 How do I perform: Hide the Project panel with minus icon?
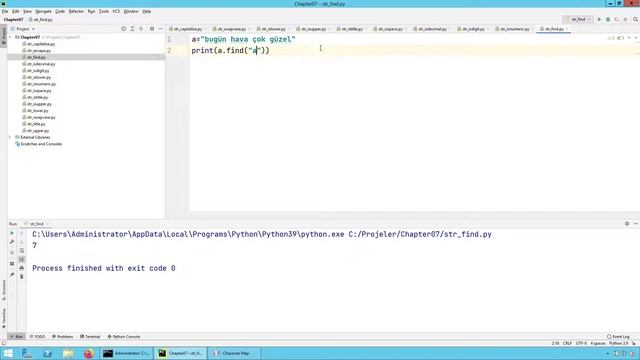pos(160,29)
